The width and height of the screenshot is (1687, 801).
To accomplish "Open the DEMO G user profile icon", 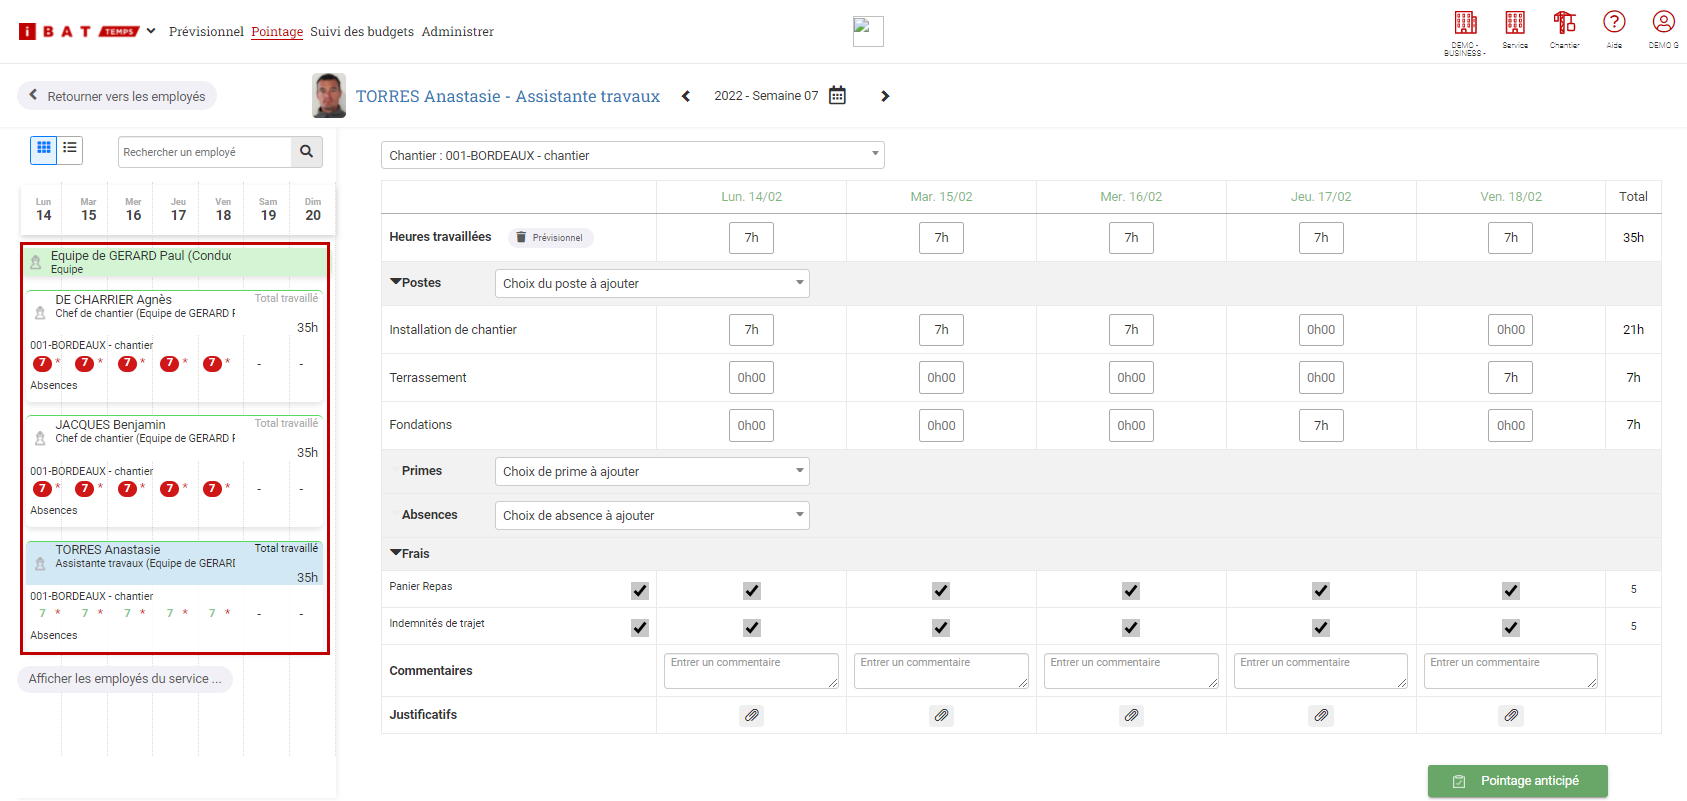I will coord(1663,22).
